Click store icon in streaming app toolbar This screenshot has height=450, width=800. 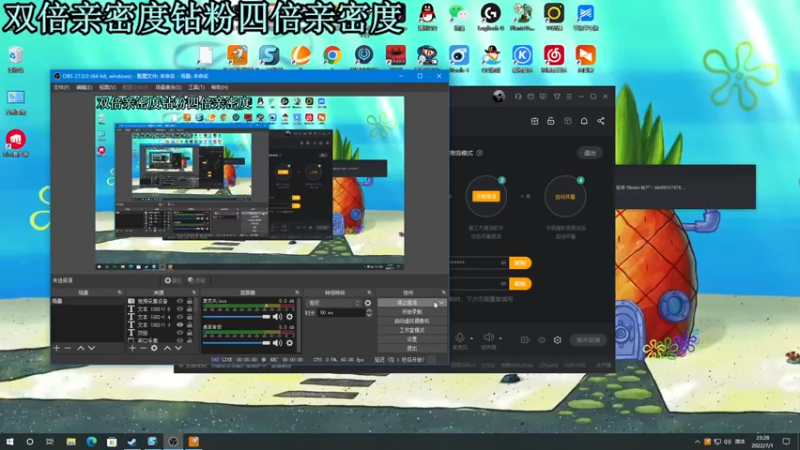pos(534,121)
